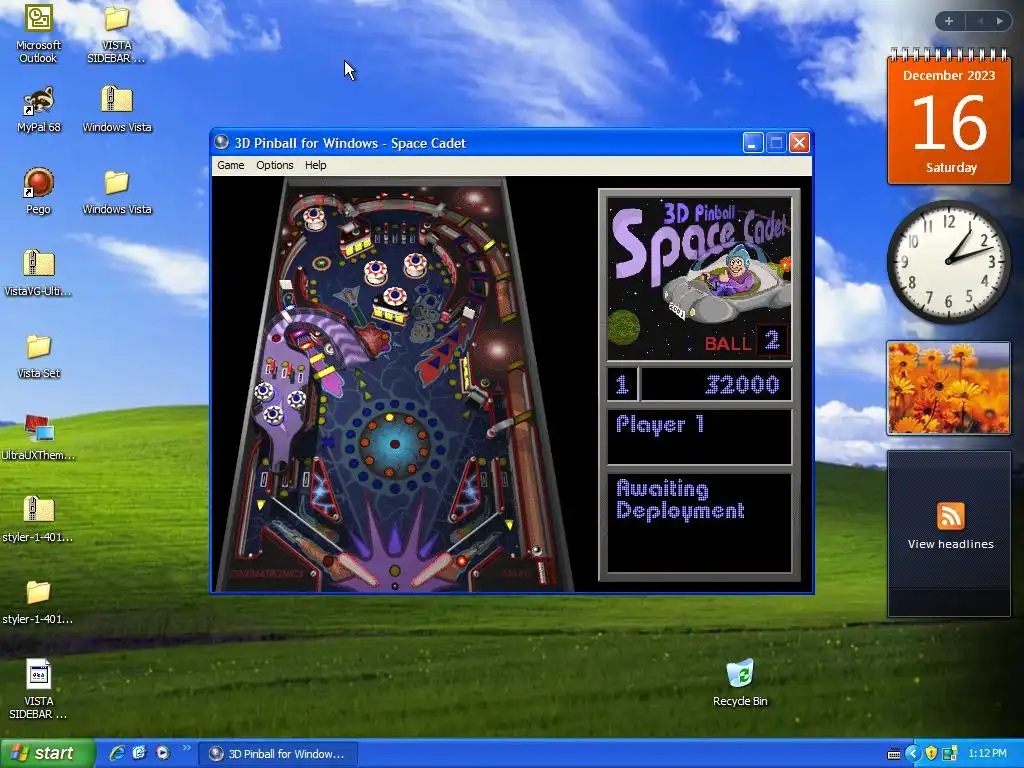Launch Internet Explorer from Quick Launch
The image size is (1024, 768).
click(117, 753)
